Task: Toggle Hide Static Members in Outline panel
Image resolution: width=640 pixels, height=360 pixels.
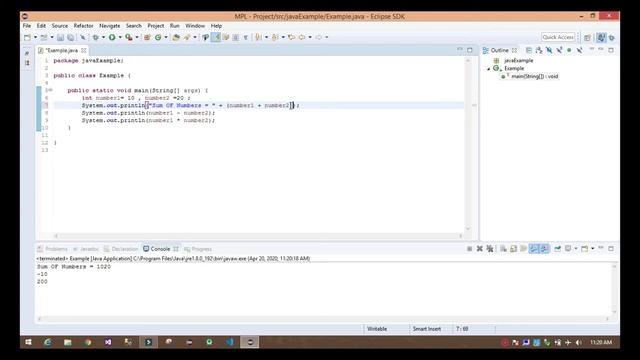Action: coord(559,50)
